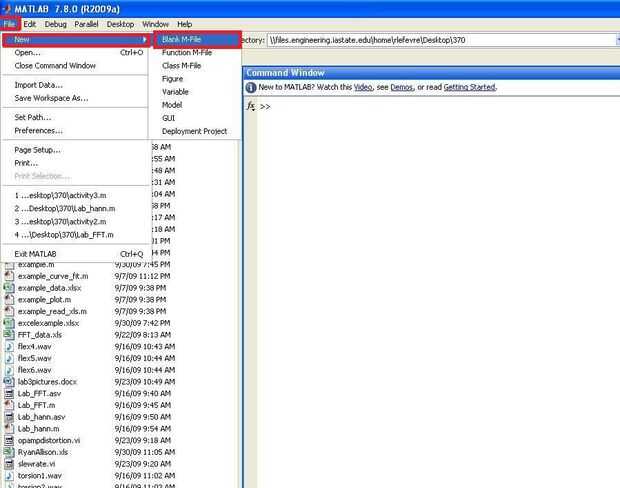The image size is (620, 488).
Task: Click the audio file icon beside flex5.wav
Action: coord(9,358)
